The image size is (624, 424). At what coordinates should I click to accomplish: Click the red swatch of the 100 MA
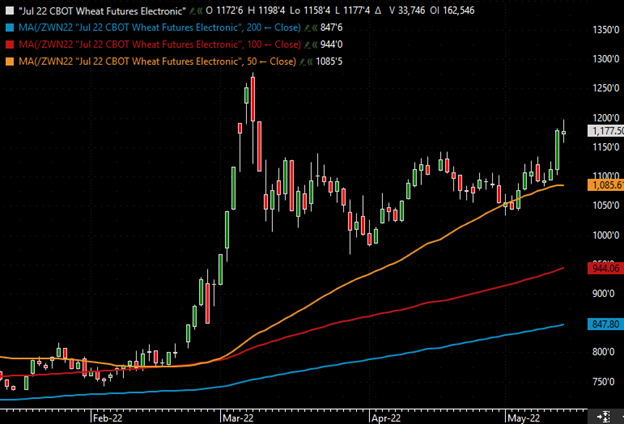pos(10,44)
